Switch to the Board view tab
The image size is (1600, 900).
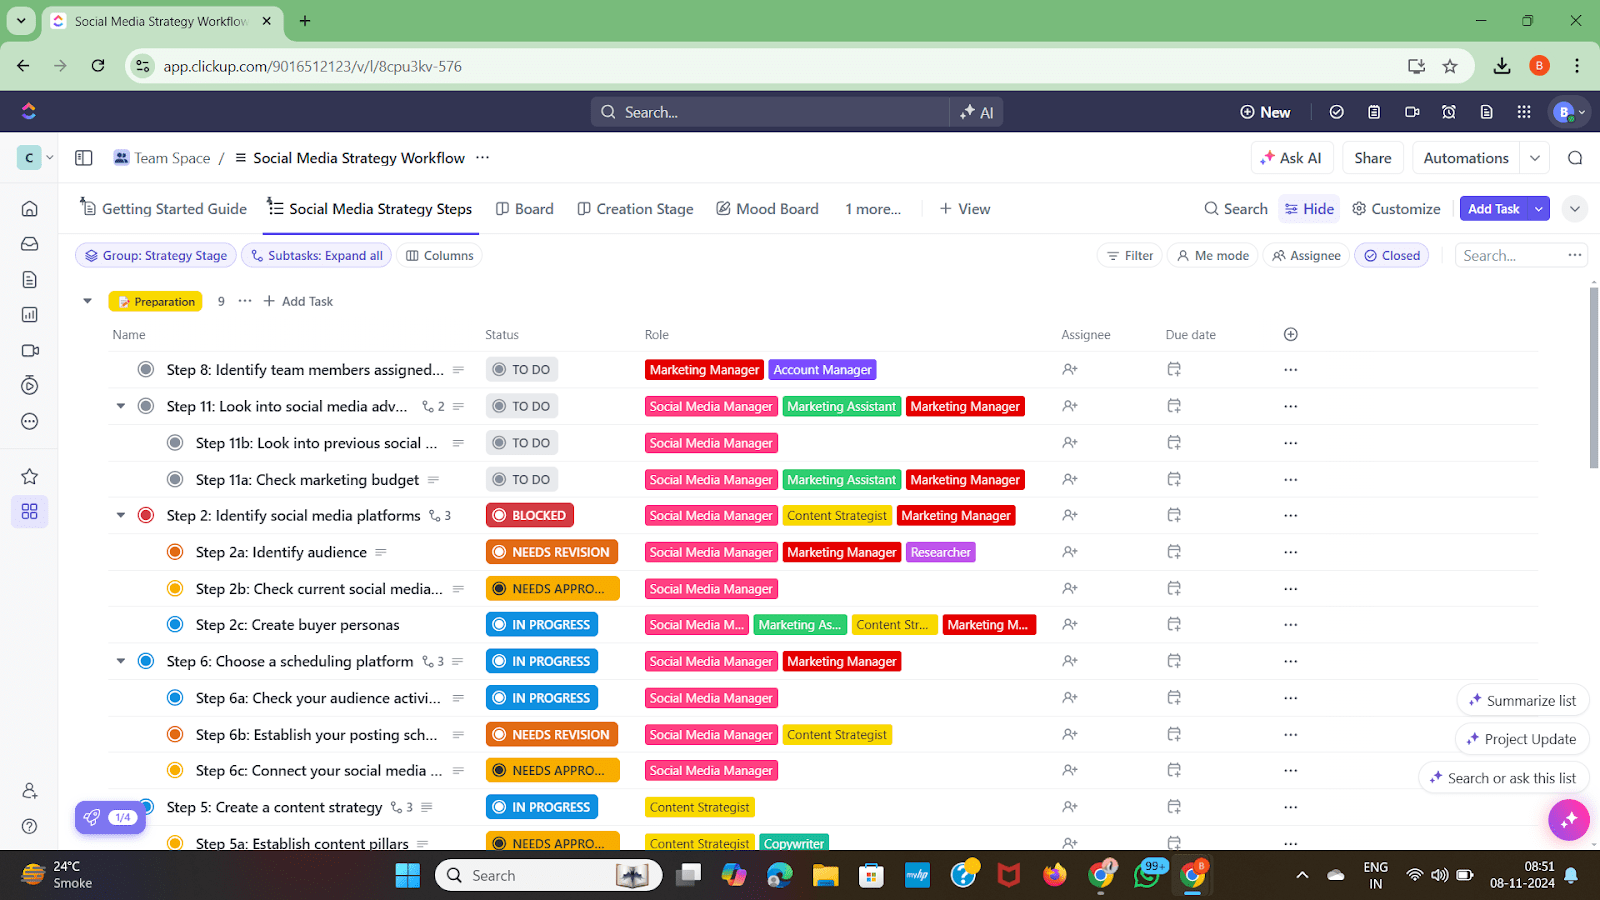(x=525, y=209)
